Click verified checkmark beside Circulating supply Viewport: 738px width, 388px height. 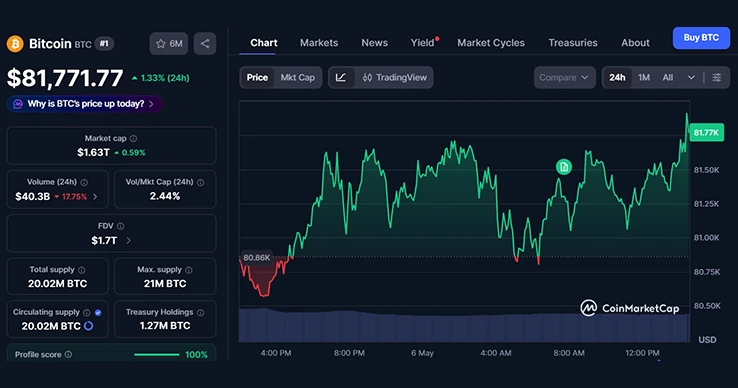coord(98,312)
